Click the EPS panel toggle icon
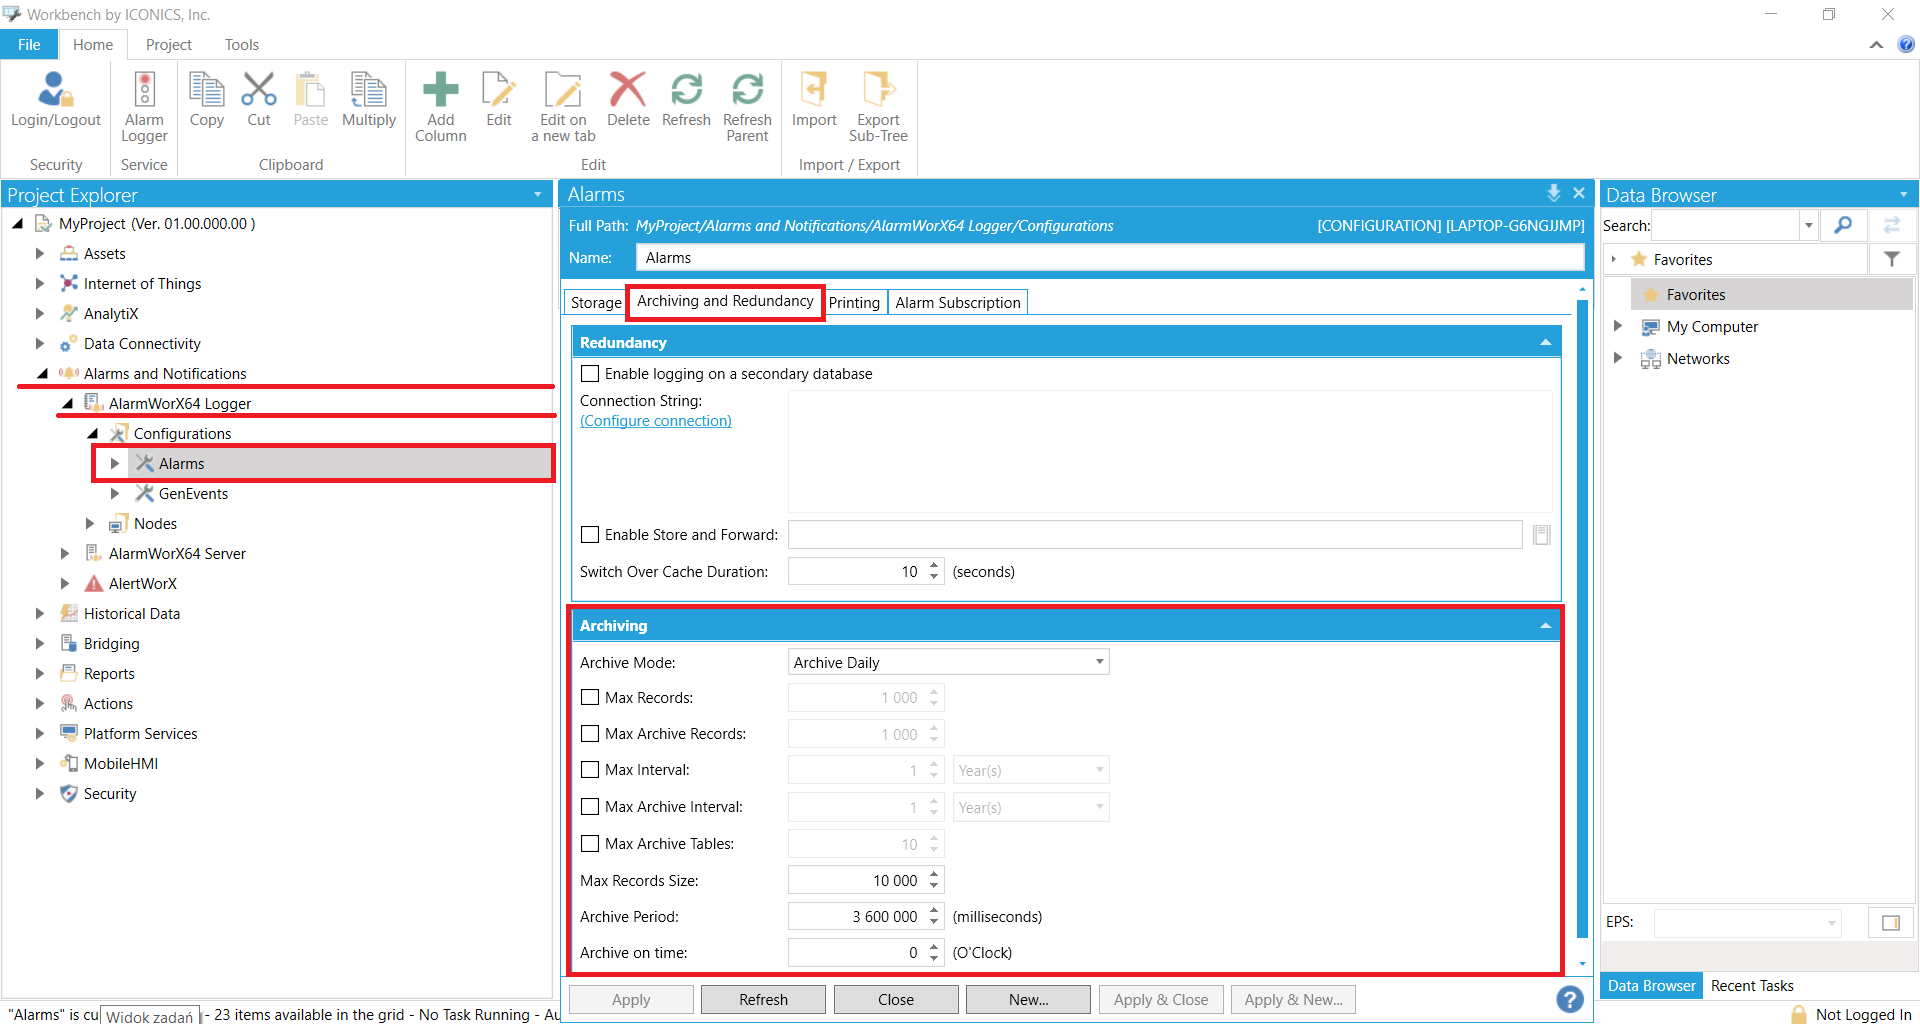Viewport: 1920px width, 1024px height. 1891,922
